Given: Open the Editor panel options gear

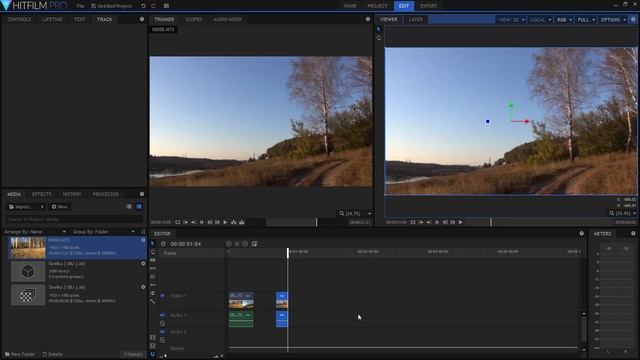Looking at the screenshot, I should coord(582,233).
